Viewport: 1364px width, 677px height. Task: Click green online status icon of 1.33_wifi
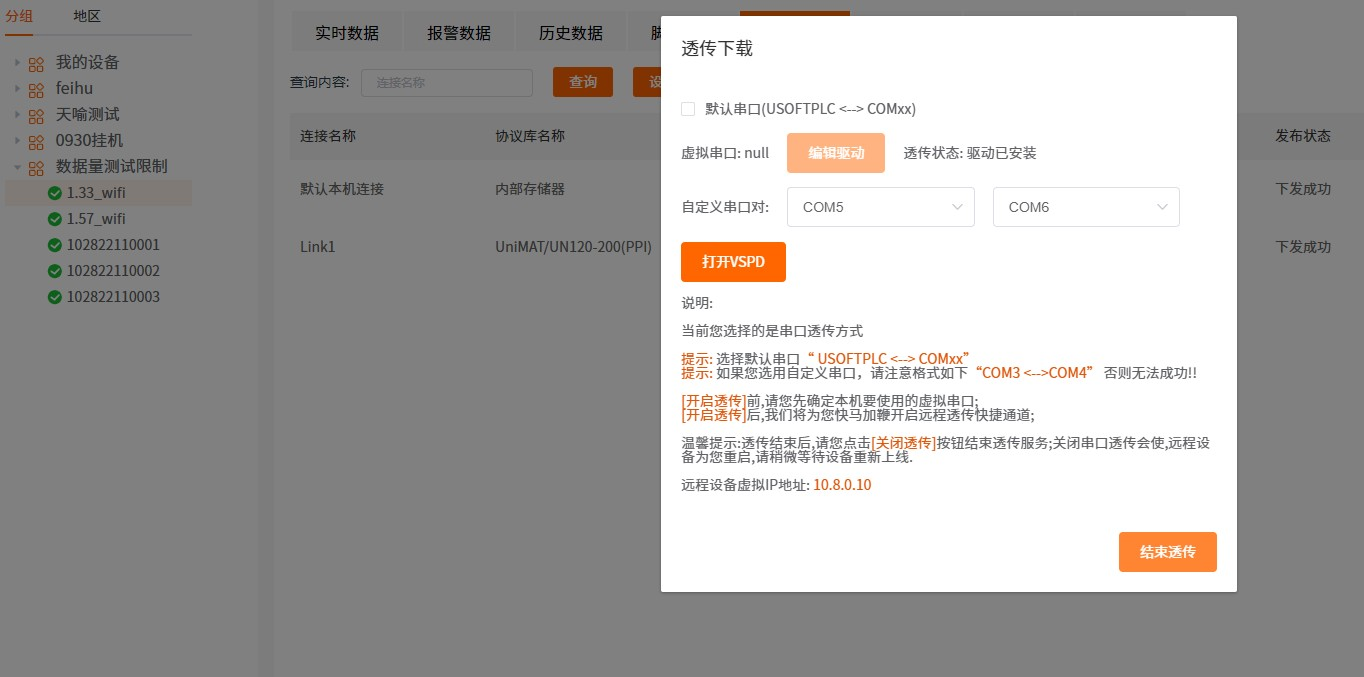pyautogui.click(x=55, y=193)
